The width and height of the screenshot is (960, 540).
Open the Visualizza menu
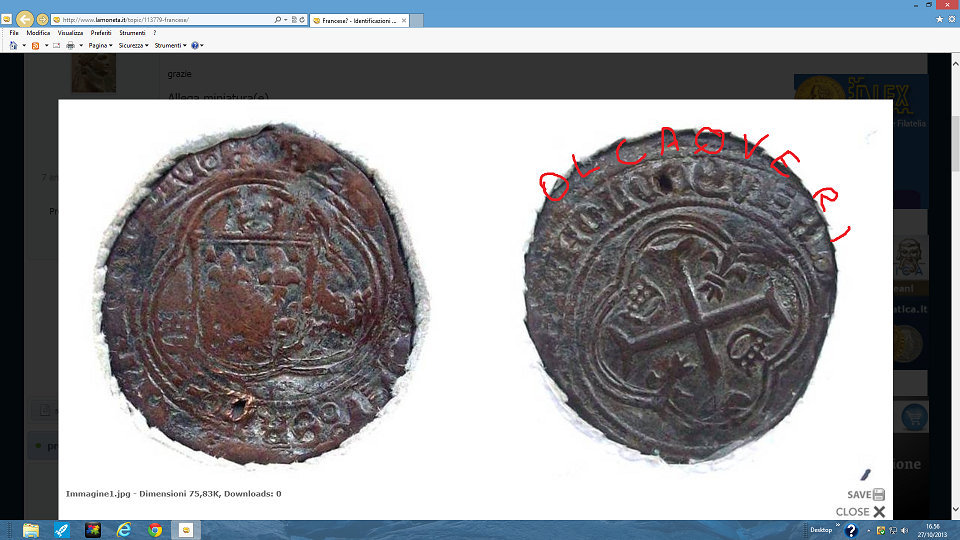(x=70, y=33)
